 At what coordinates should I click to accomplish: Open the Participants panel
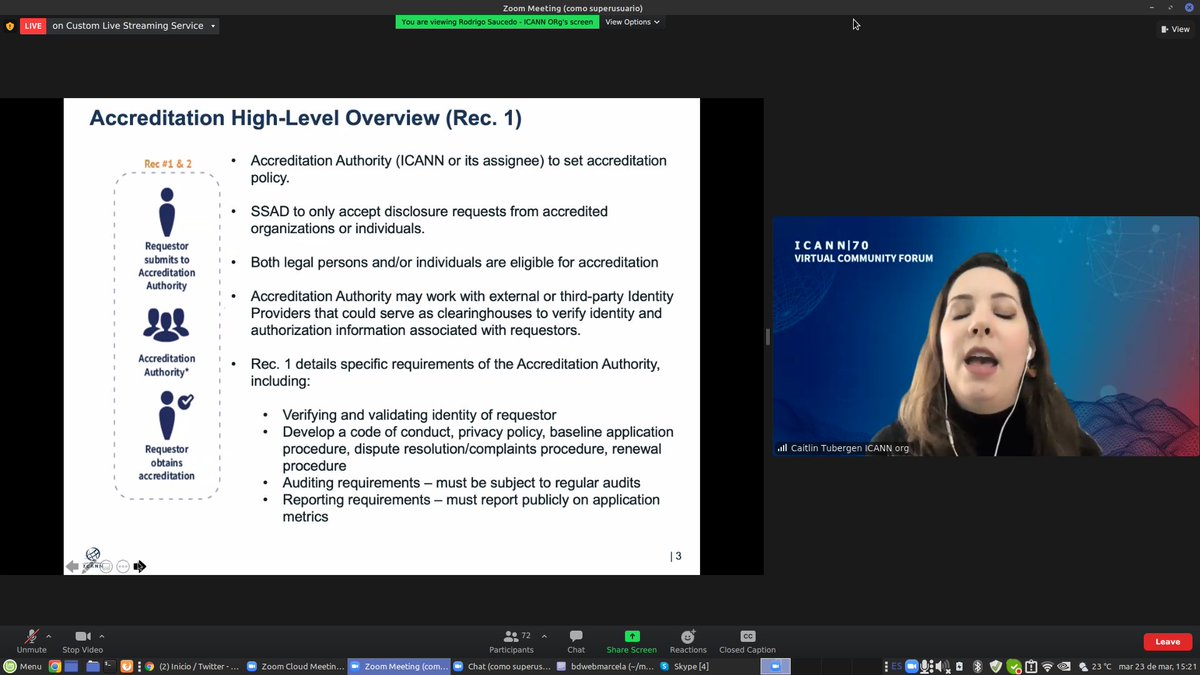point(511,640)
